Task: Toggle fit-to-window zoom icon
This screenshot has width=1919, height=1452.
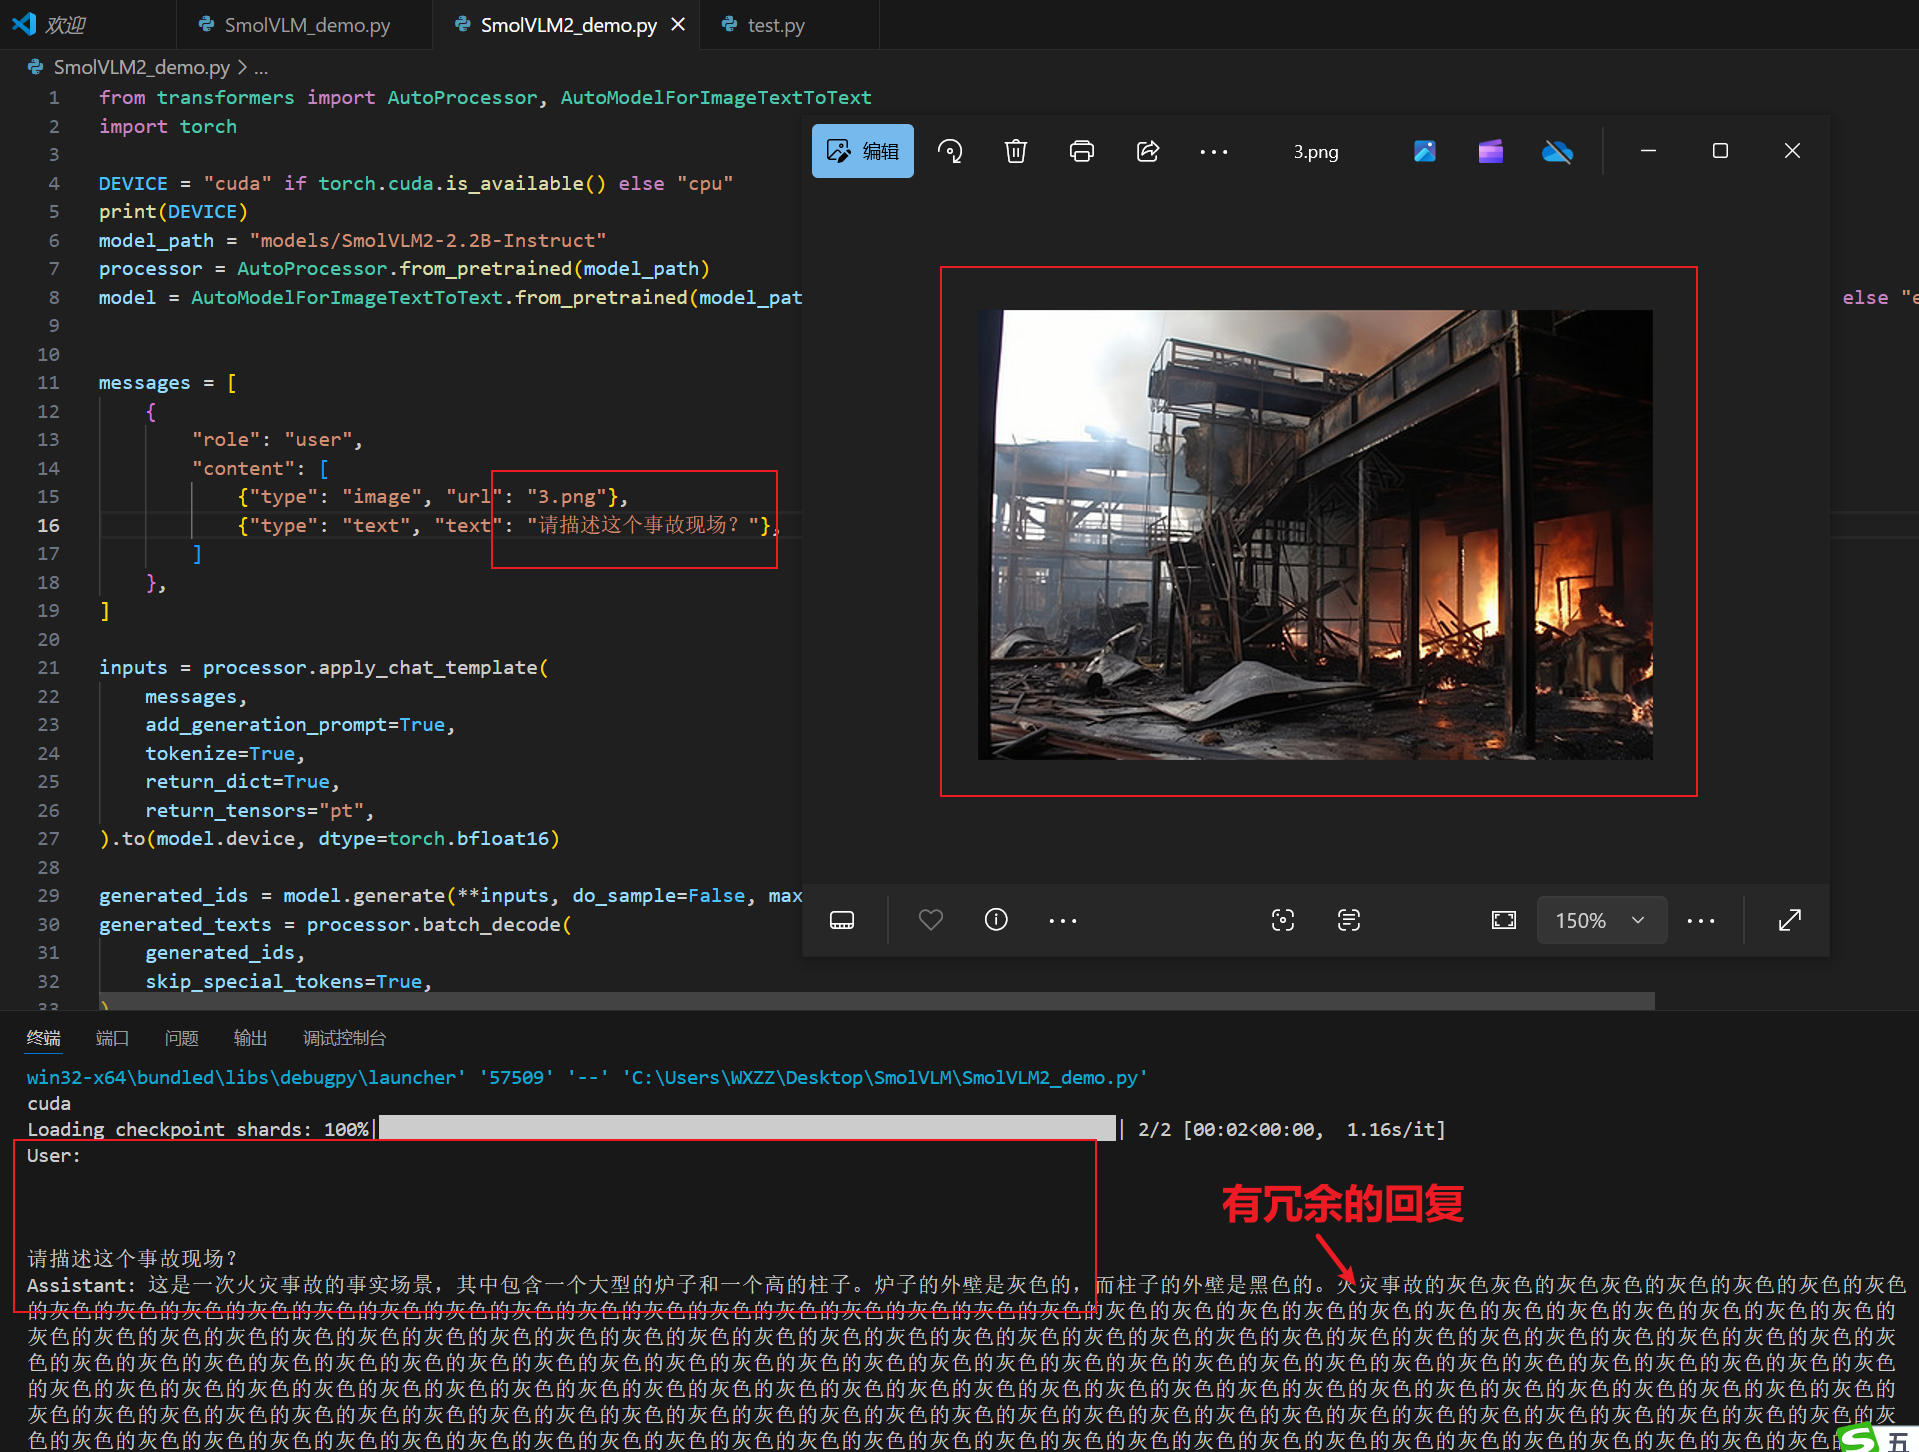Action: tap(1503, 920)
